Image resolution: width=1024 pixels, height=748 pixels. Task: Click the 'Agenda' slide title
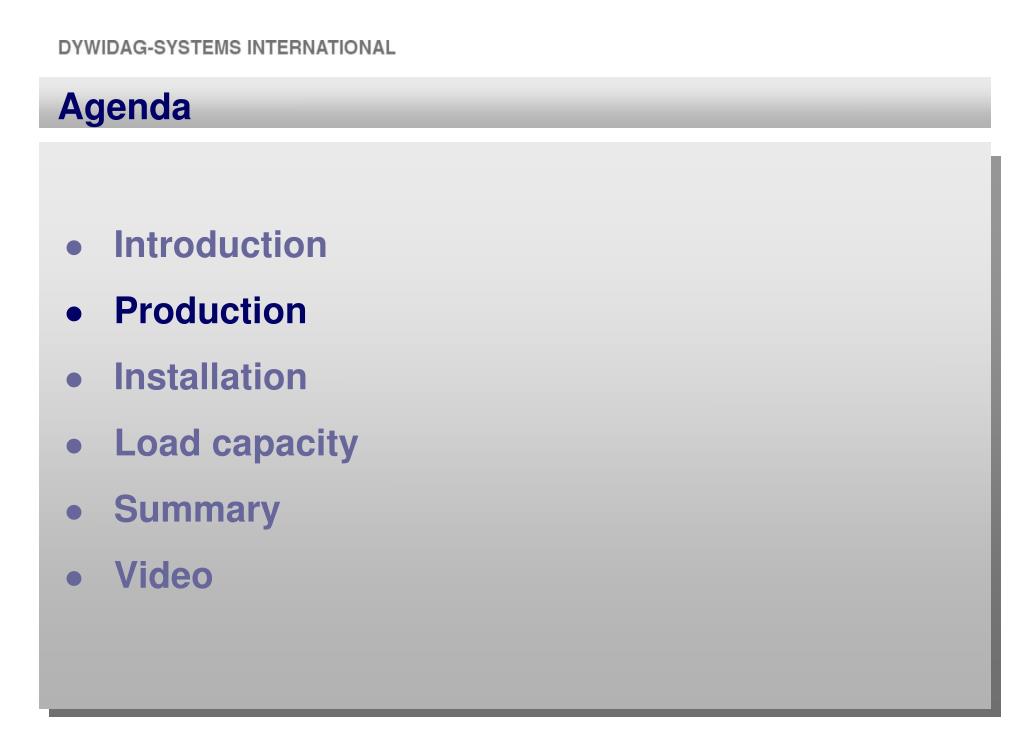click(124, 106)
